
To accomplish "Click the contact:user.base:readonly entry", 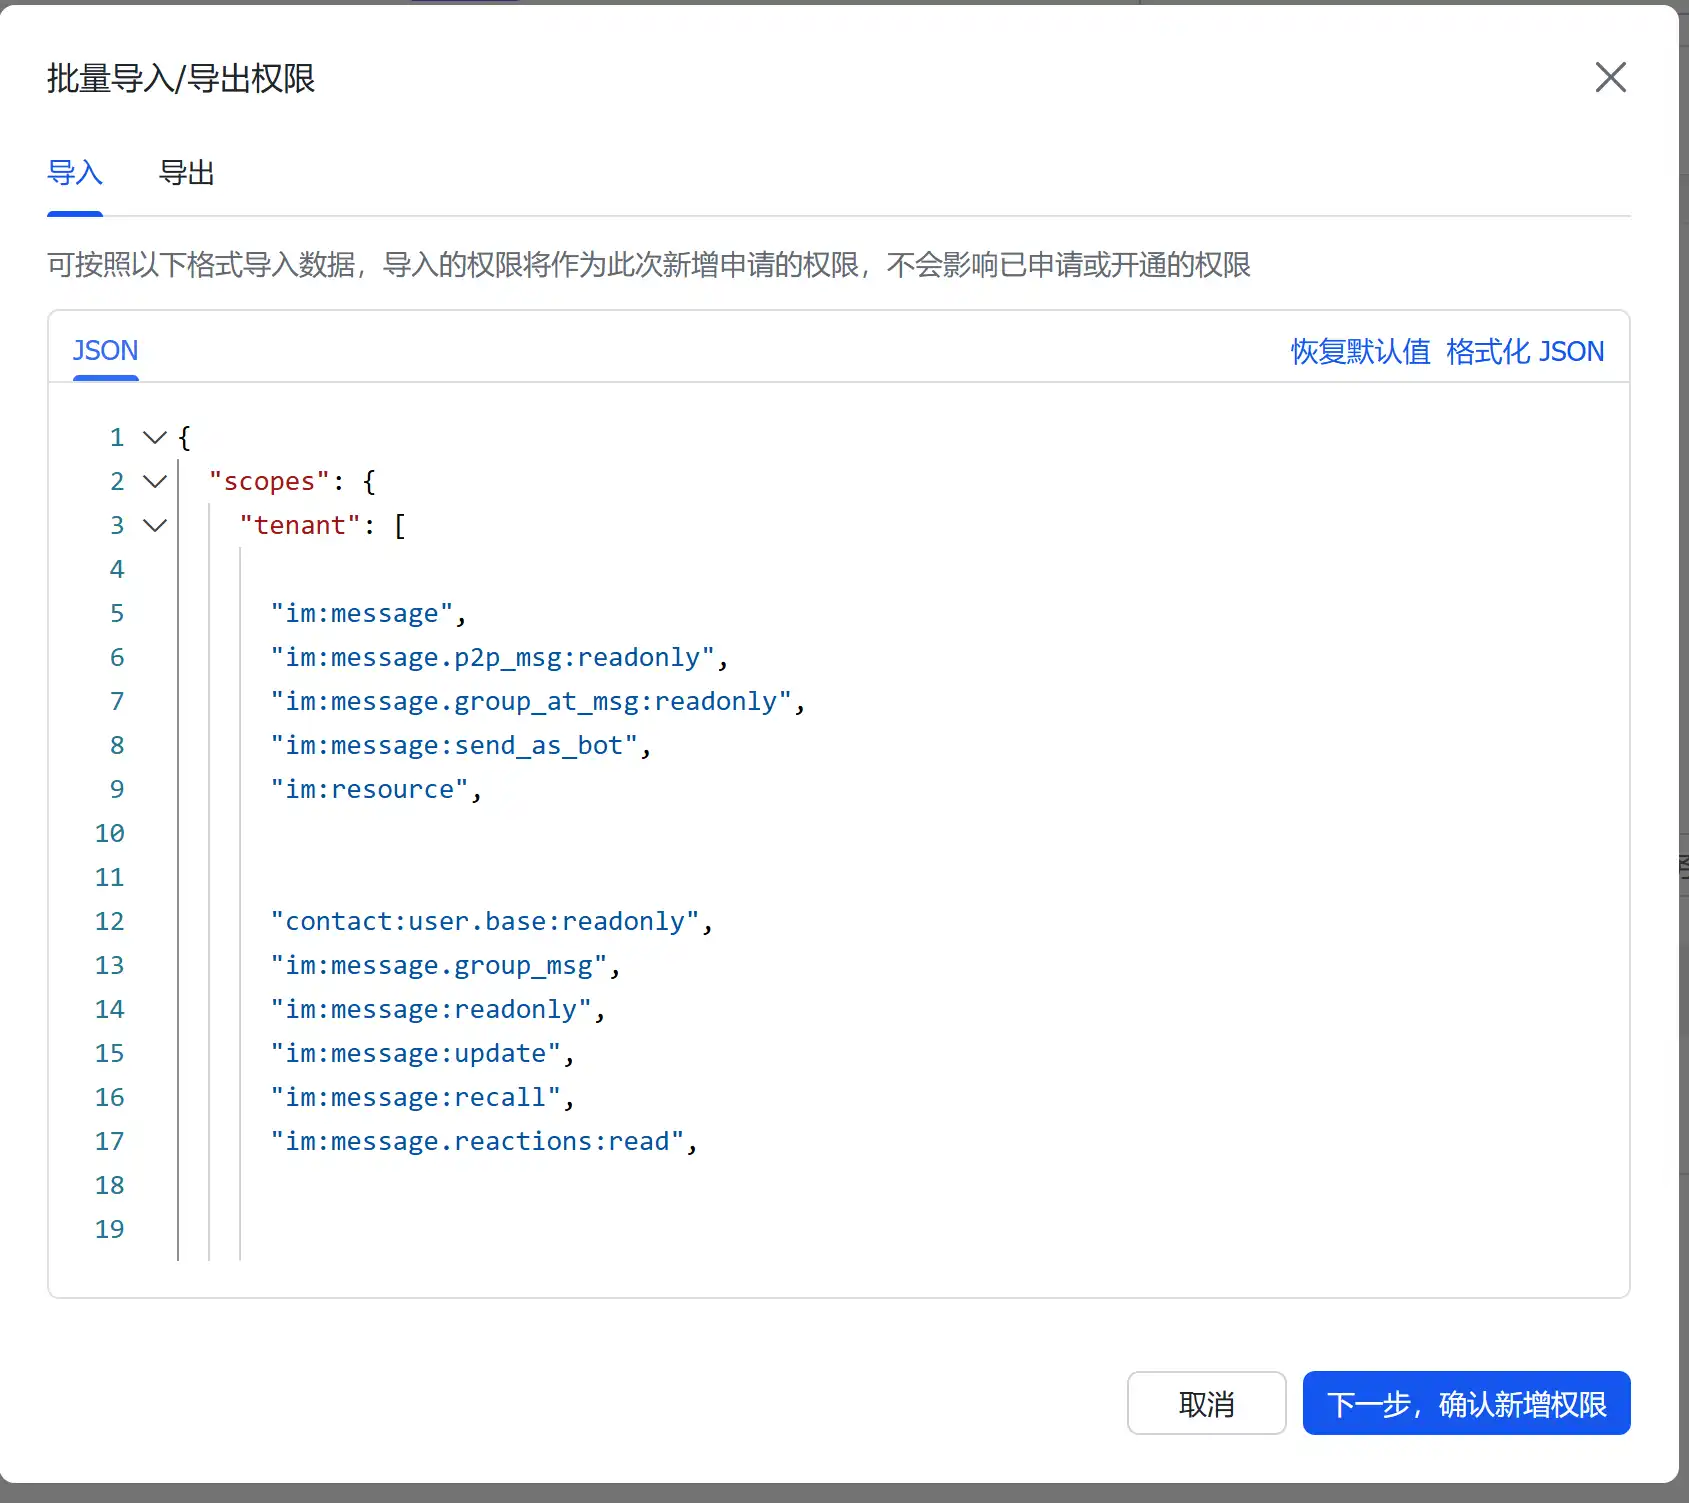I will [x=485, y=920].
